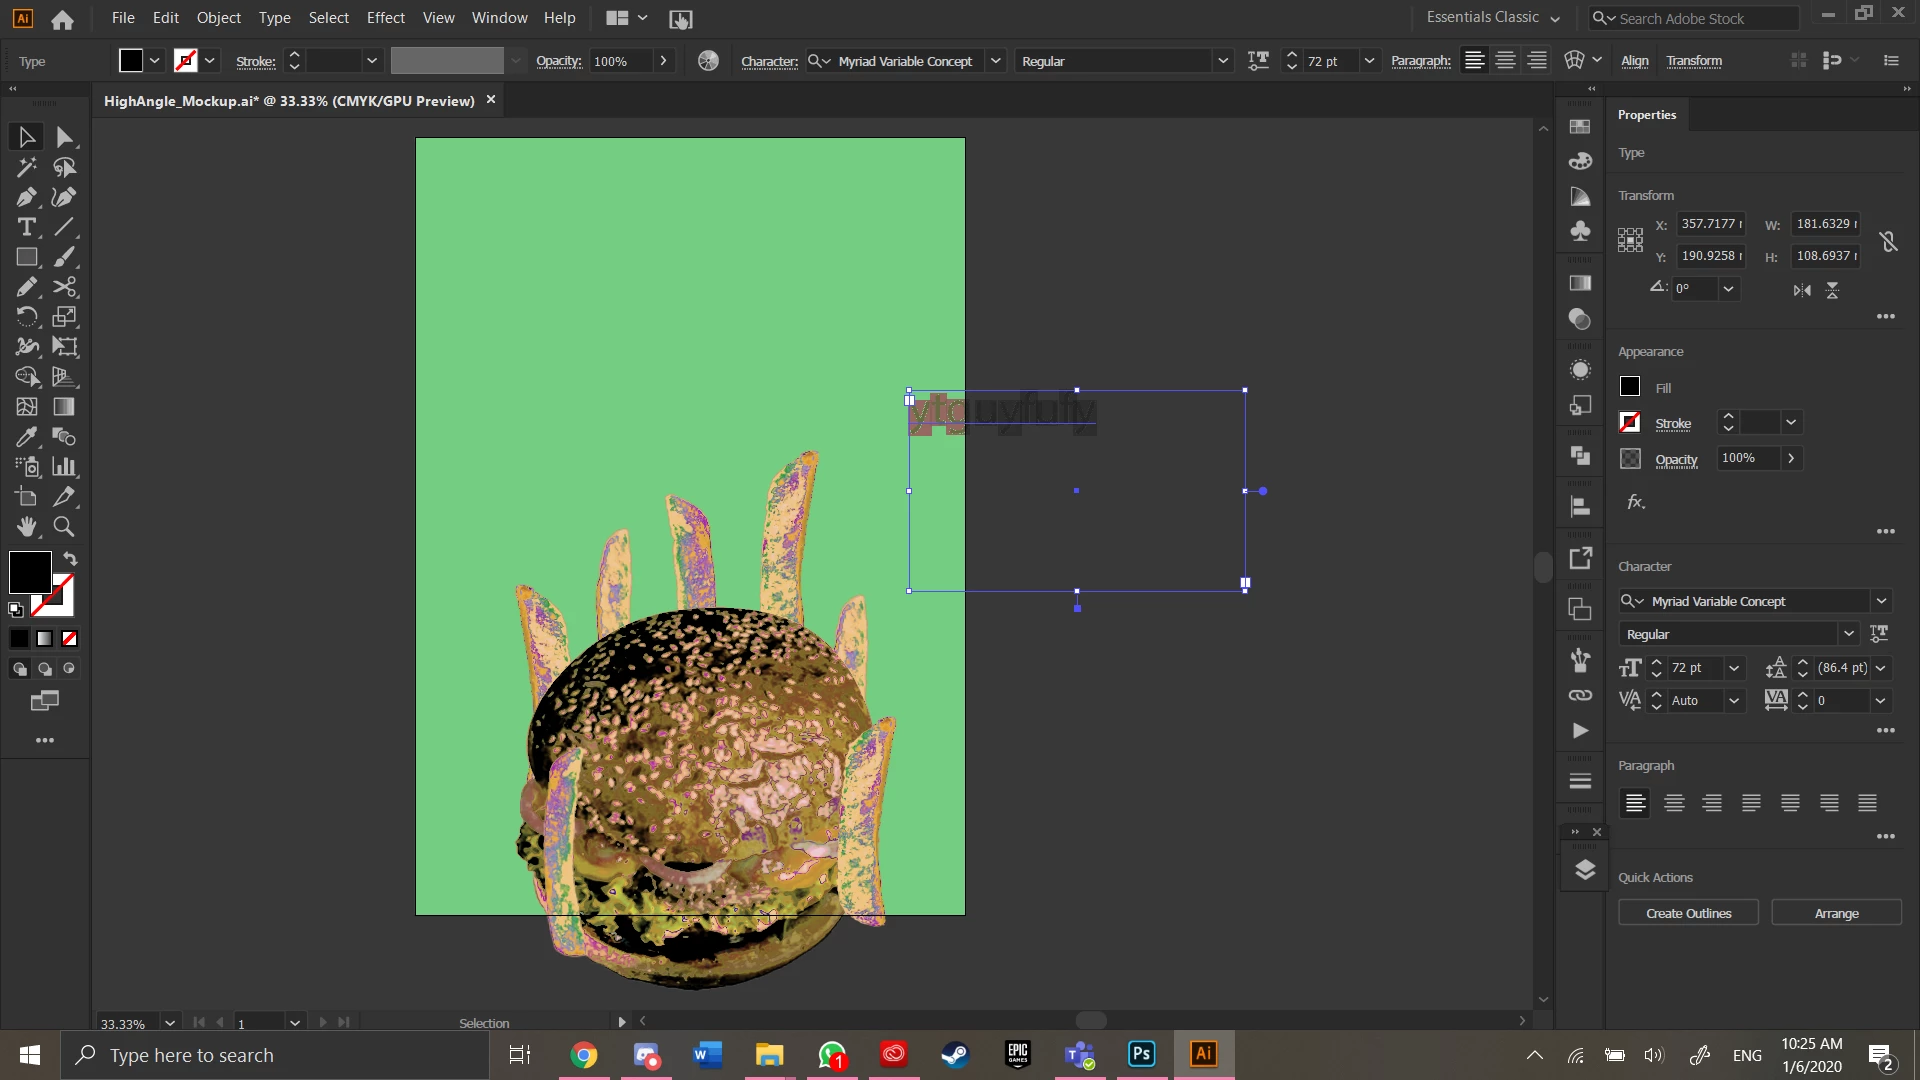Choose the Eyedropper tool
The width and height of the screenshot is (1920, 1080).
[27, 437]
